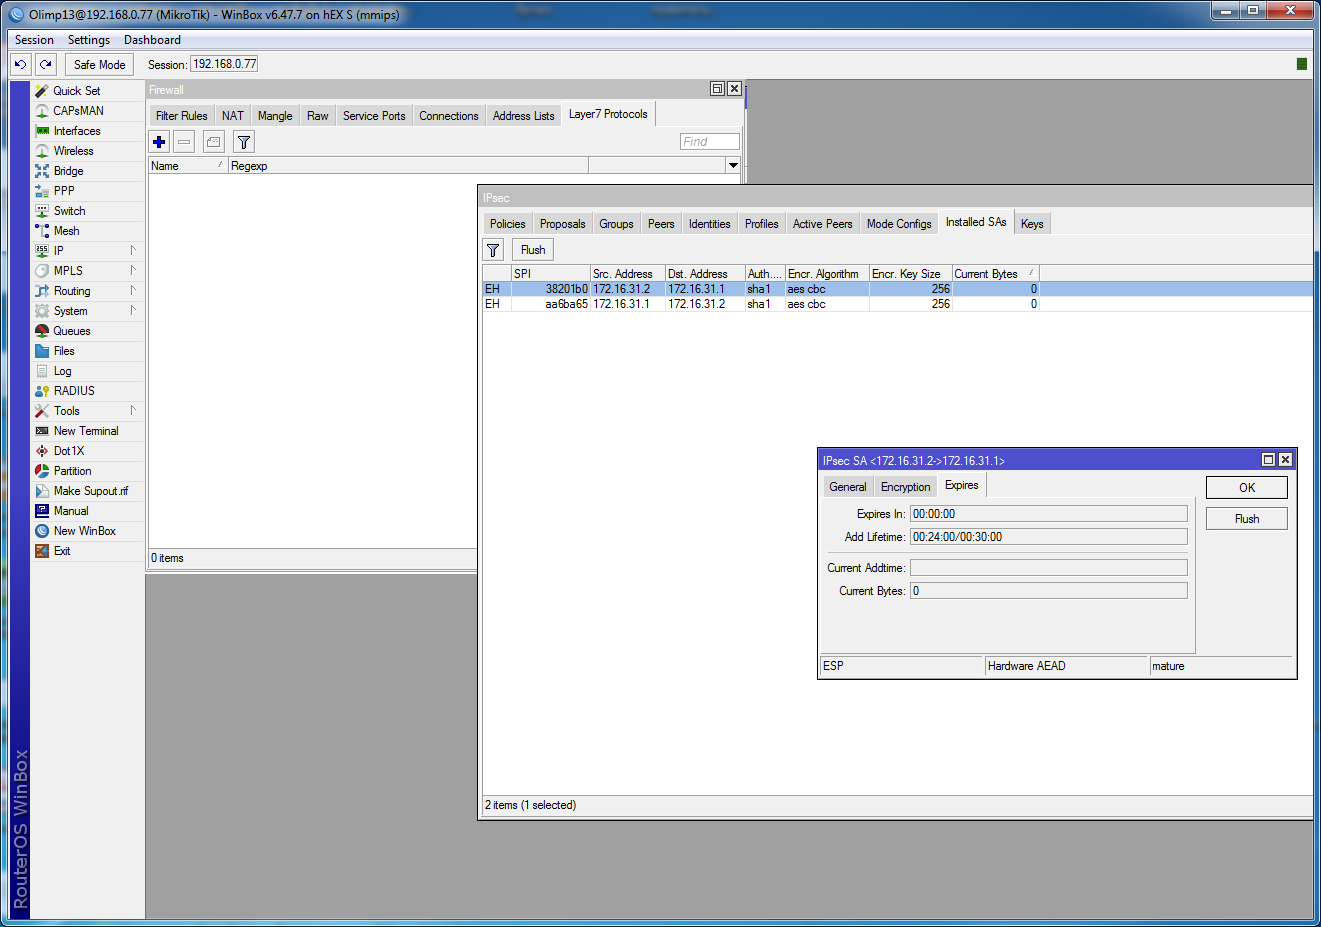This screenshot has width=1321, height=927.
Task: Click OK in IPsec SA dialog
Action: point(1247,488)
